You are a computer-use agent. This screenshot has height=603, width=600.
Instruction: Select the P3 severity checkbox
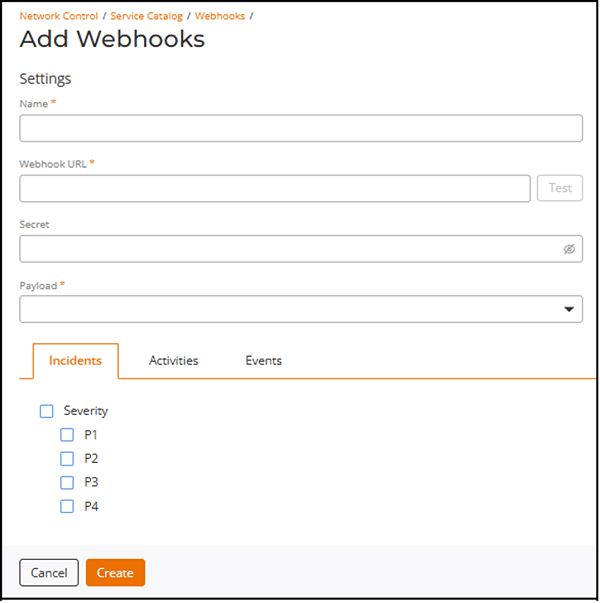tap(67, 483)
